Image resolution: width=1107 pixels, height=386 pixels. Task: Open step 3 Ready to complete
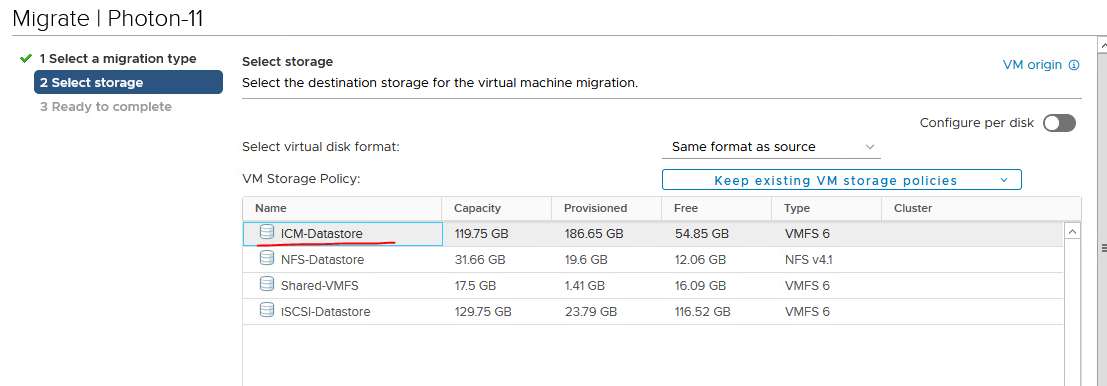click(105, 107)
